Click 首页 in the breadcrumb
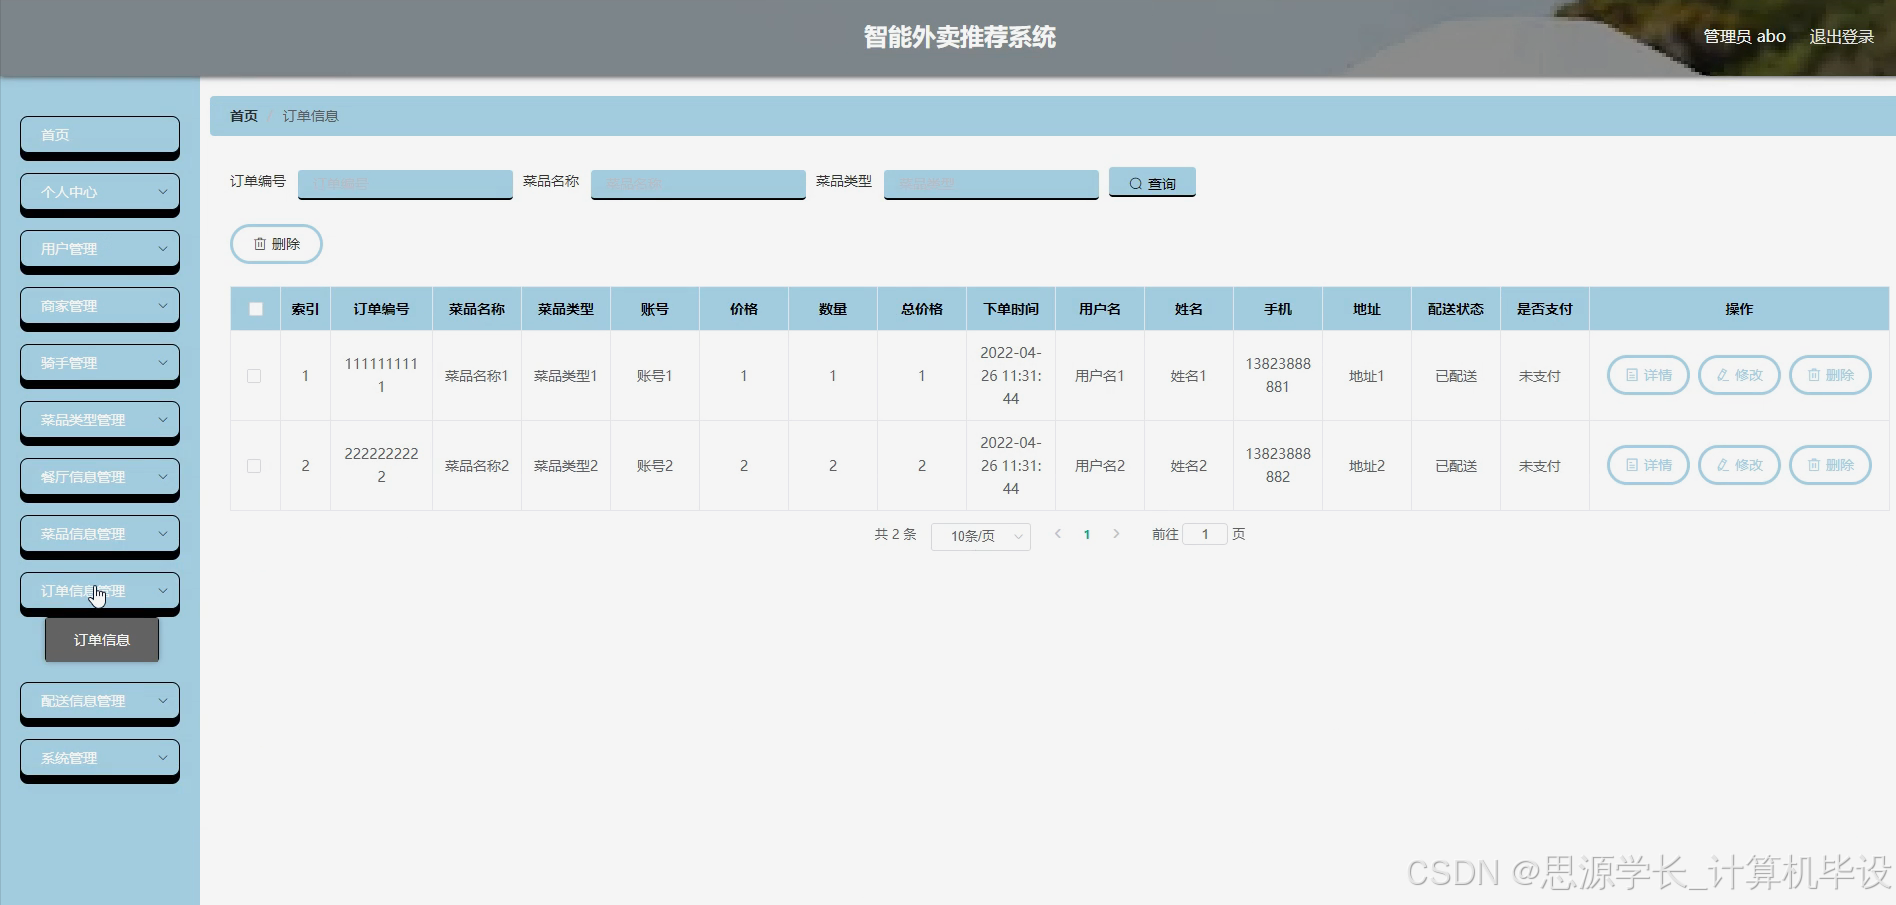Screen dimensions: 1896x905 click(244, 116)
